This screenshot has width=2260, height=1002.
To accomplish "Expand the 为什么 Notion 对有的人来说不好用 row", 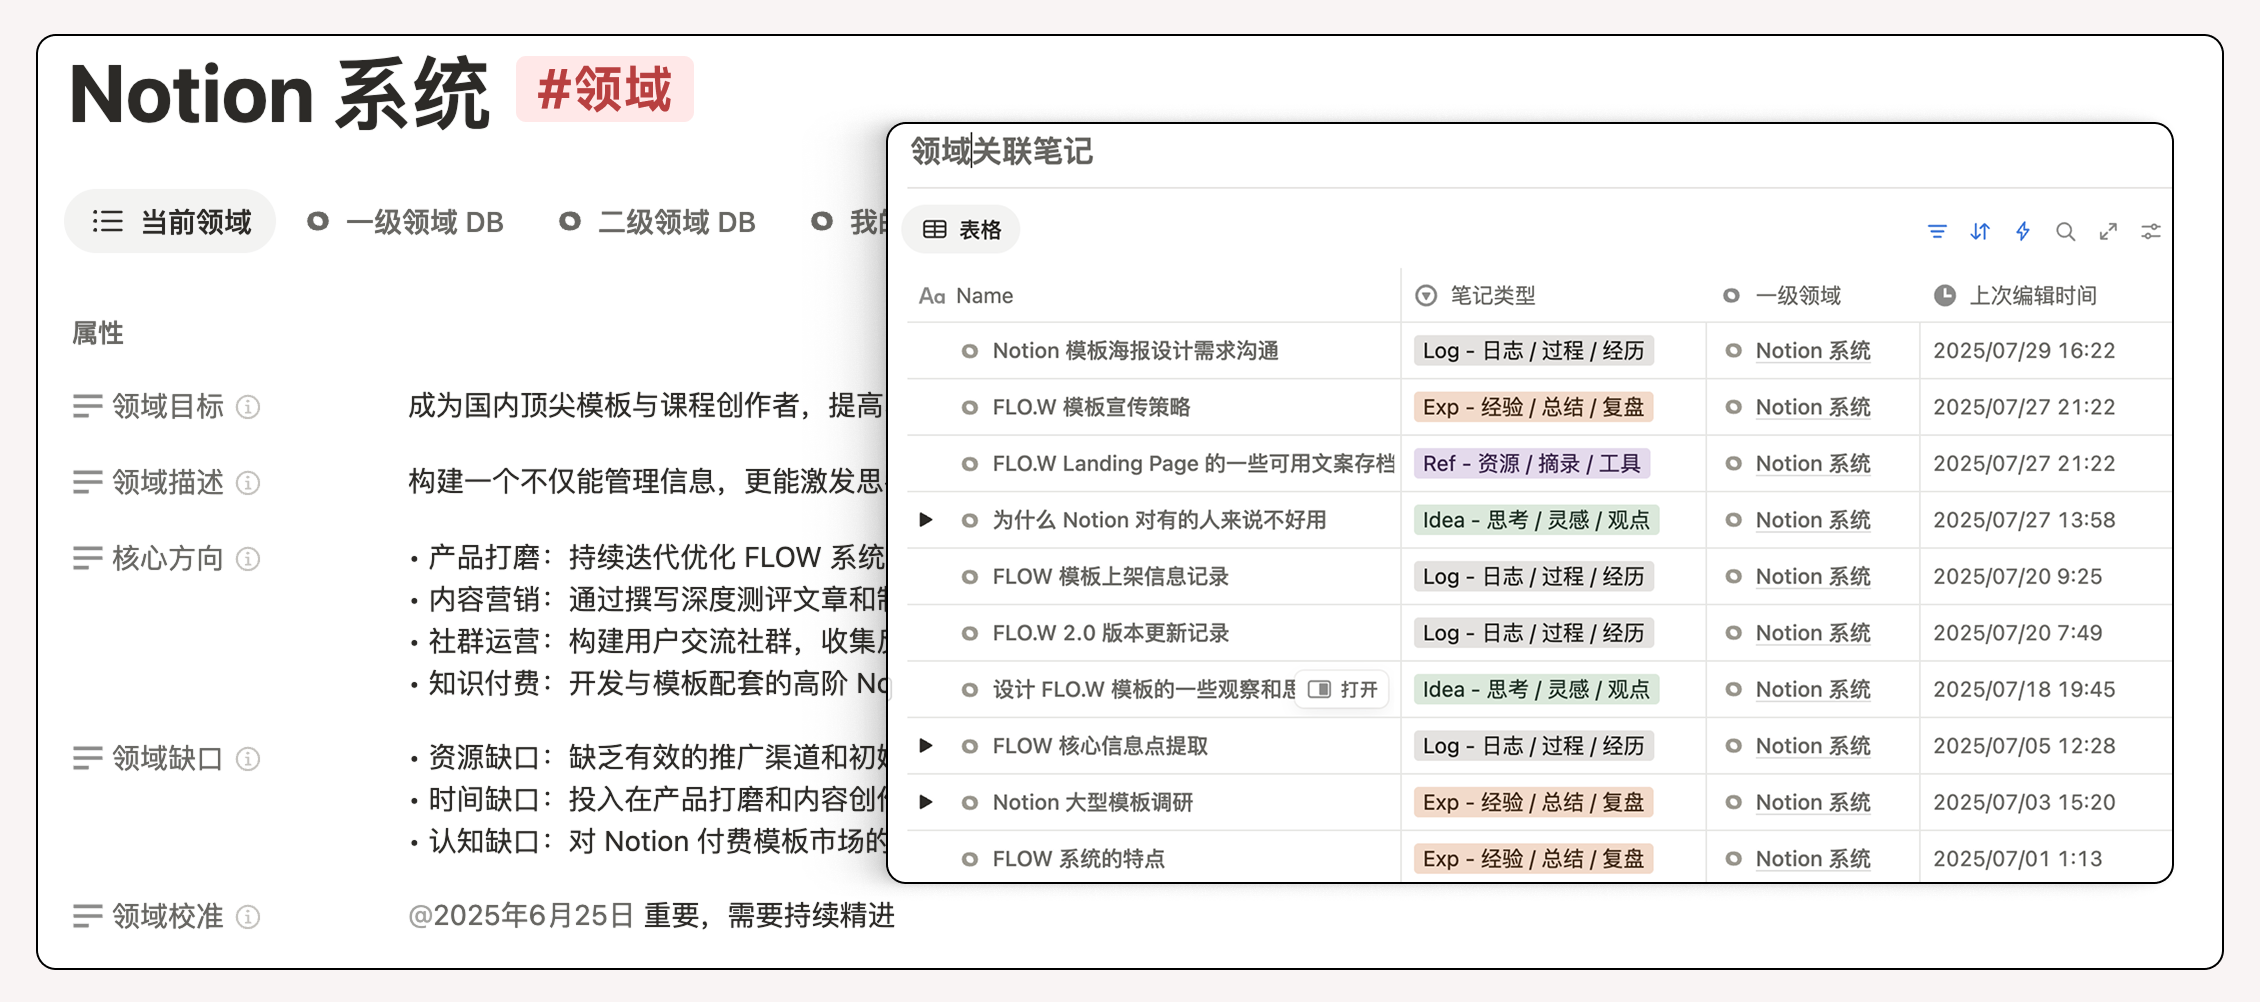I will (926, 520).
